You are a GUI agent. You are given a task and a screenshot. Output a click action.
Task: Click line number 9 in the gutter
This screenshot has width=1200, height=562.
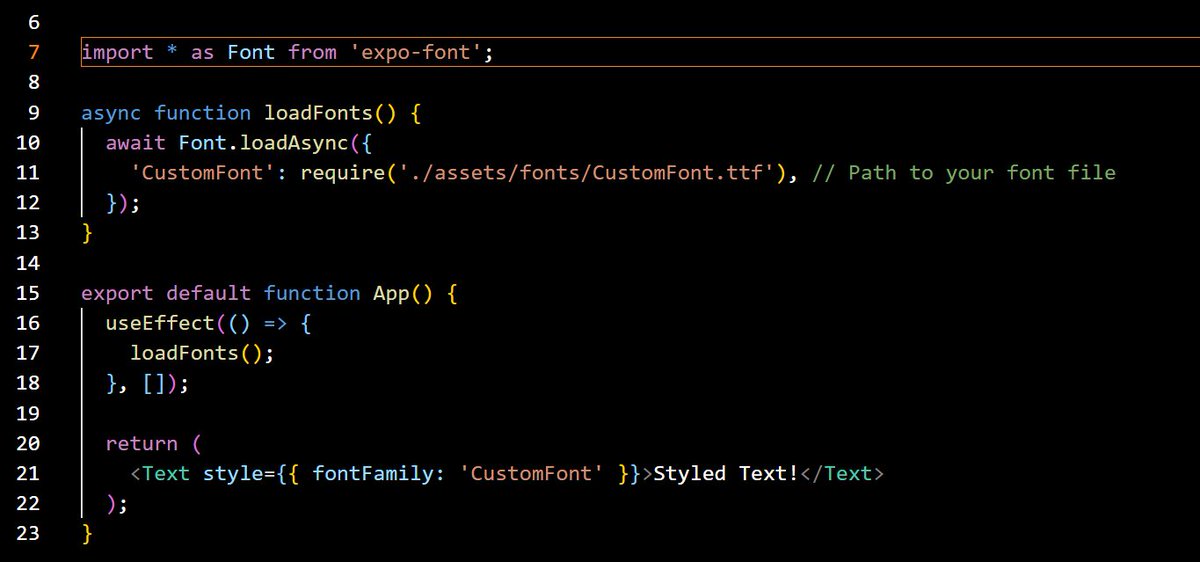coord(34,112)
